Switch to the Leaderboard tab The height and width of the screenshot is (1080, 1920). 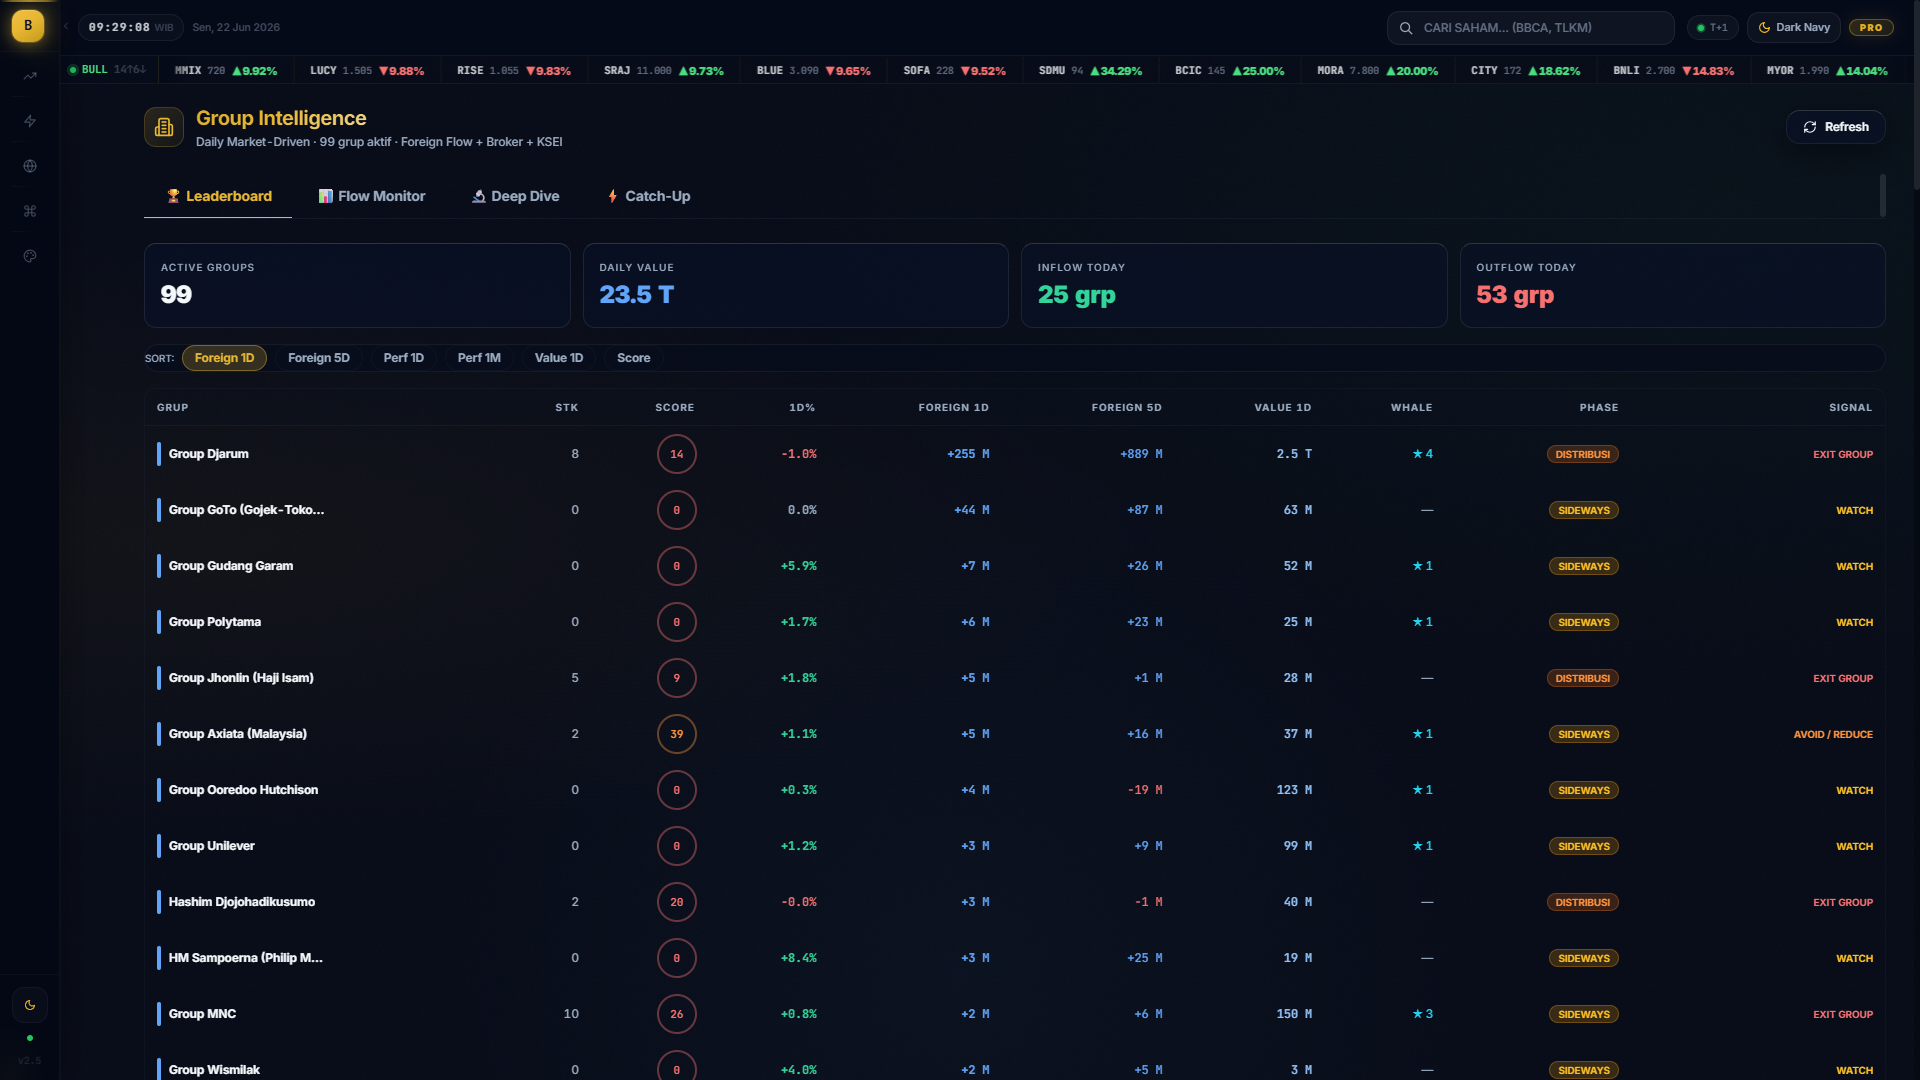click(218, 196)
